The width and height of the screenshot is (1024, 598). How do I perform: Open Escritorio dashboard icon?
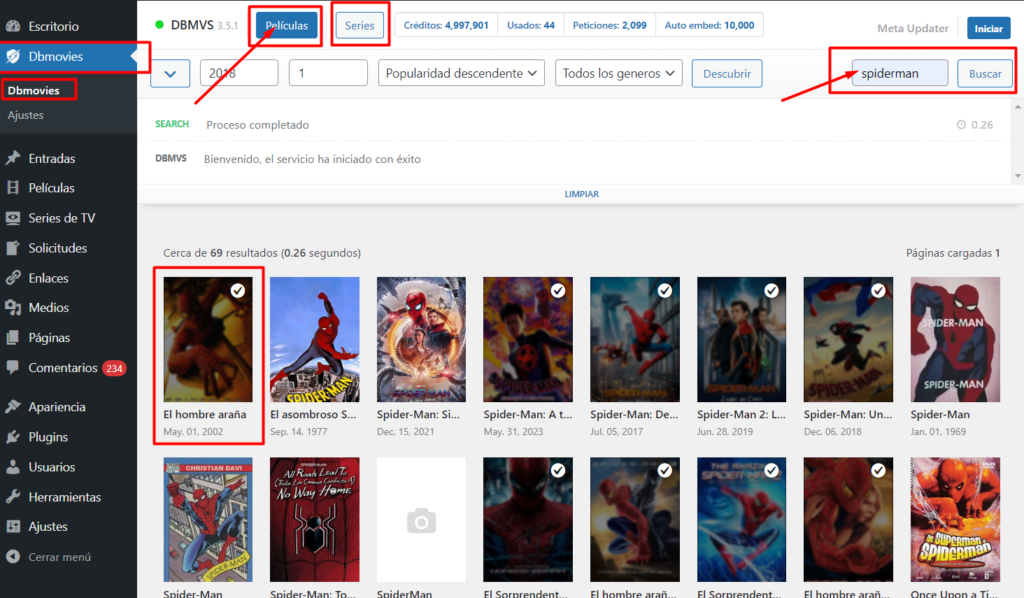click(13, 26)
